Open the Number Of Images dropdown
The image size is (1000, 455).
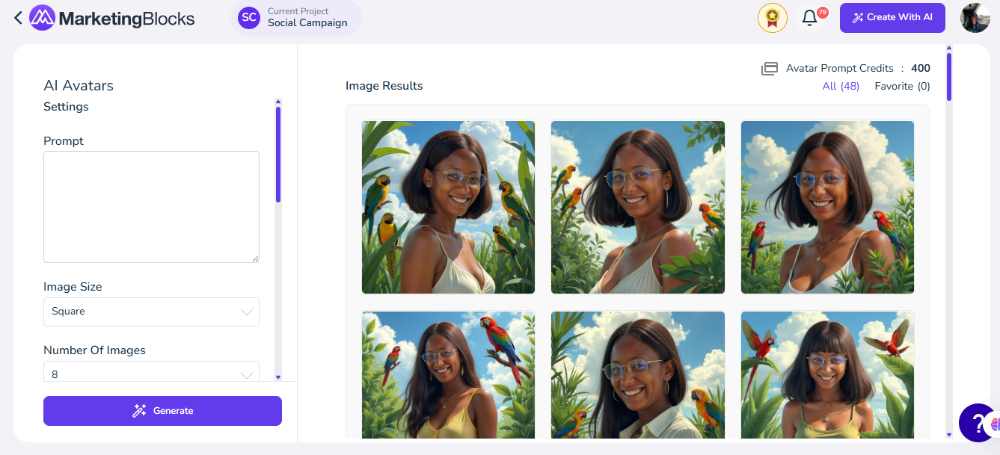pos(151,372)
